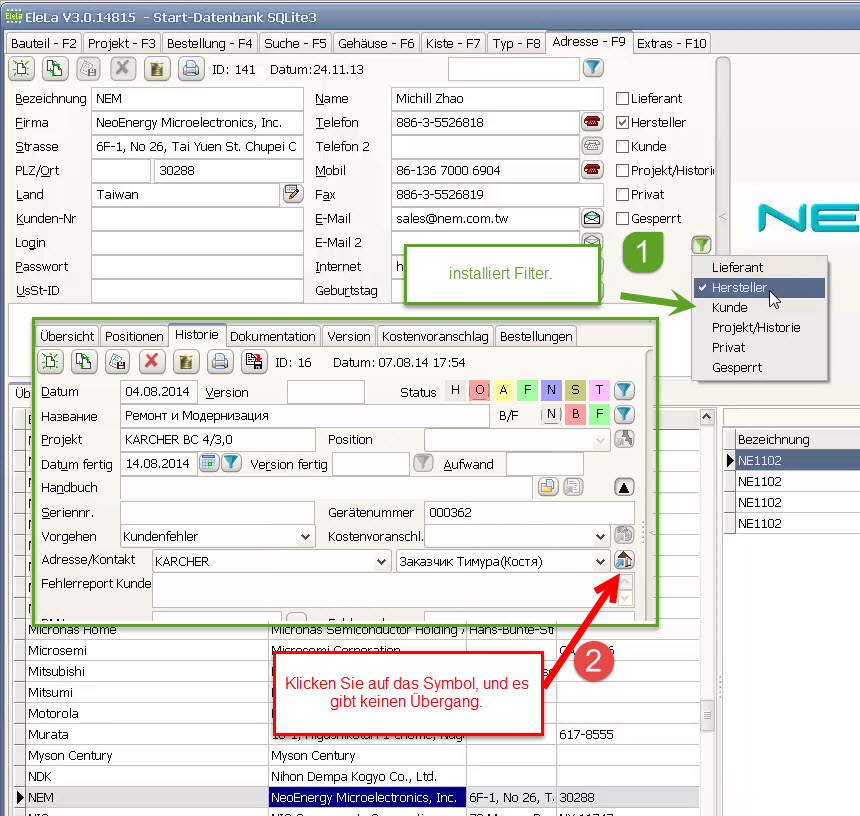
Task: Click the print icon in the Historie toolbar
Action: (x=220, y=361)
